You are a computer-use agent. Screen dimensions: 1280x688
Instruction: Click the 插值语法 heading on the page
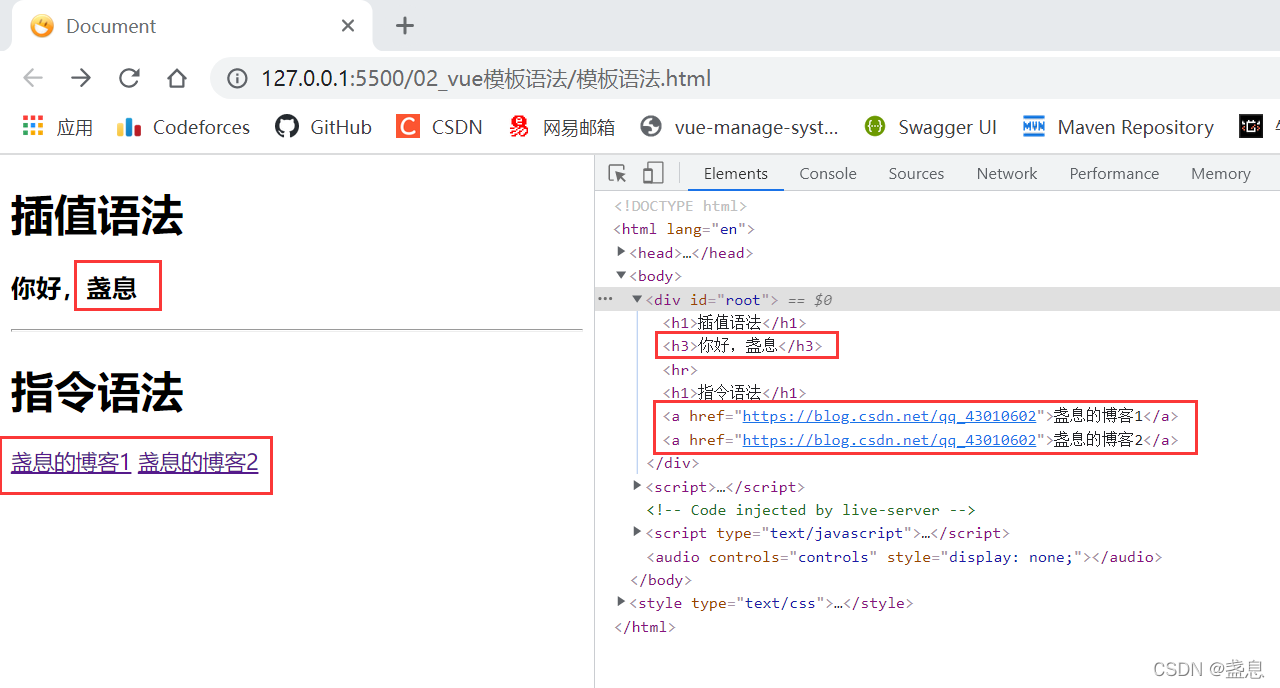(x=97, y=215)
